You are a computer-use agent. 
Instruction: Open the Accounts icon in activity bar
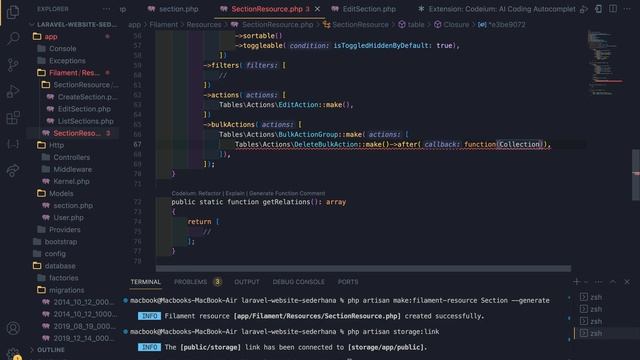coord(13,328)
